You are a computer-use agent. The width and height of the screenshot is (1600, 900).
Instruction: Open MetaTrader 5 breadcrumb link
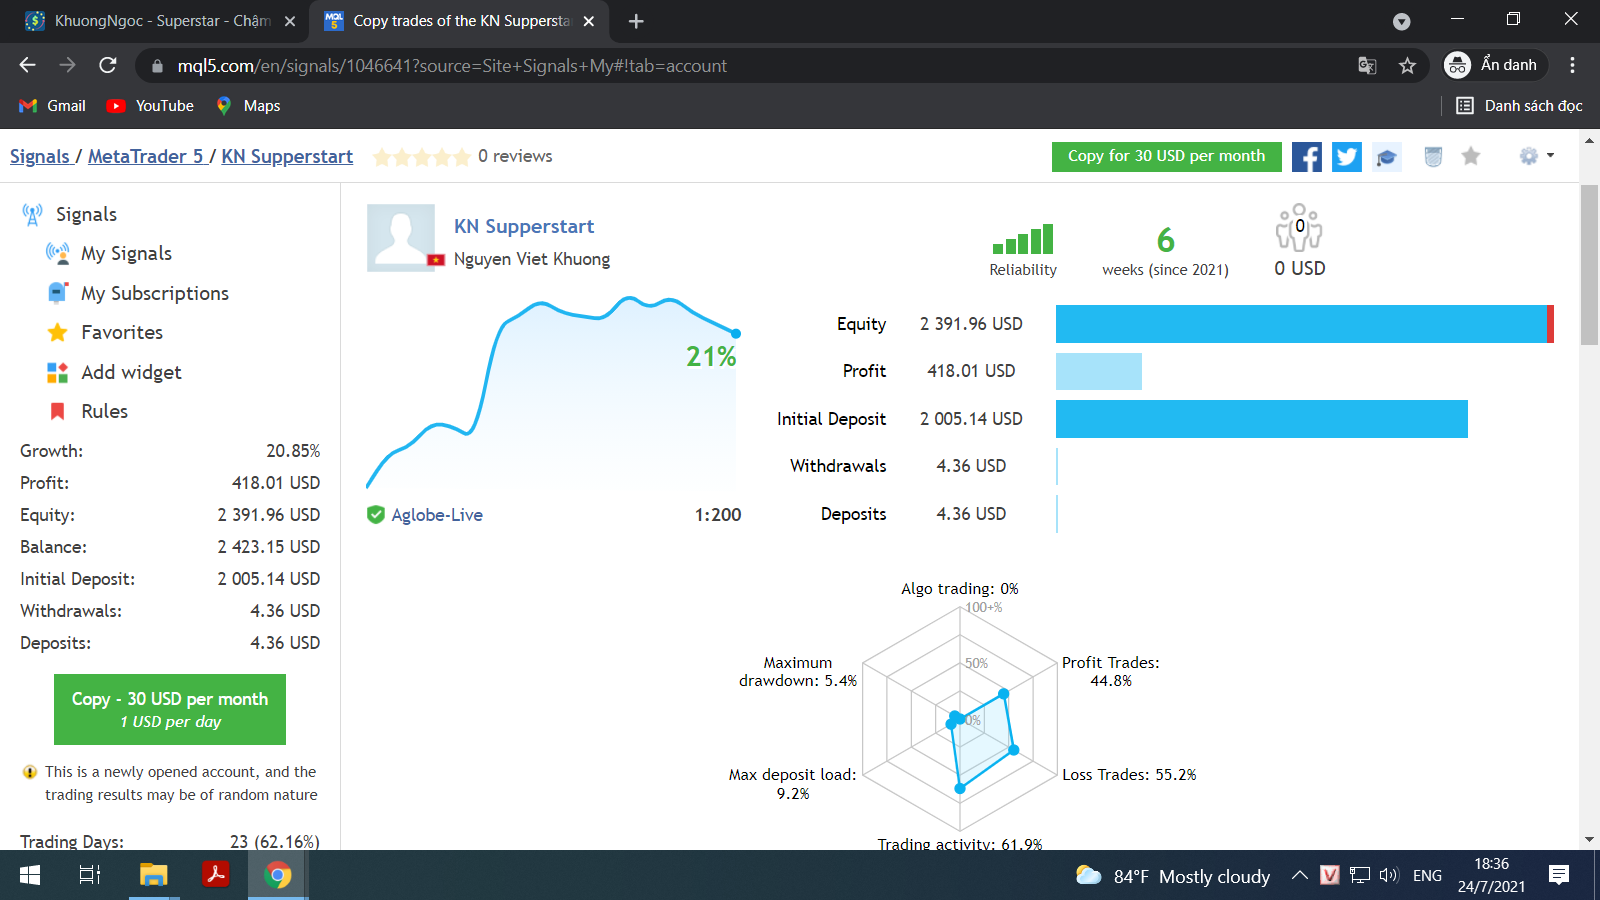coord(146,157)
